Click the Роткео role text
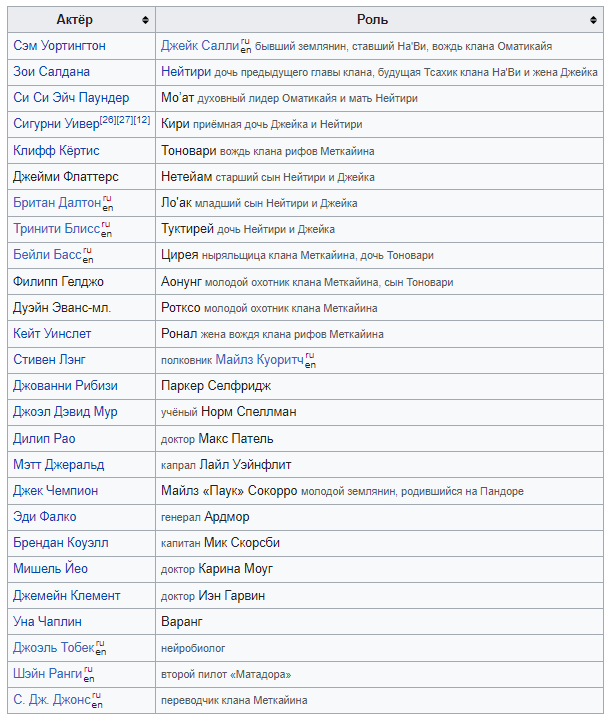 (181, 308)
